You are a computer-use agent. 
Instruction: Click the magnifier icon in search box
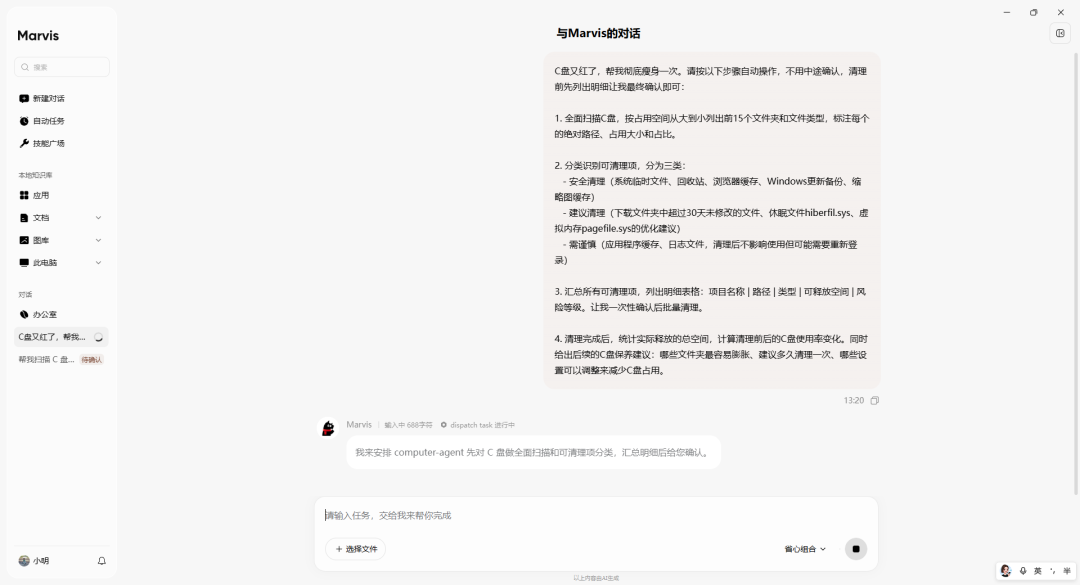pos(25,67)
